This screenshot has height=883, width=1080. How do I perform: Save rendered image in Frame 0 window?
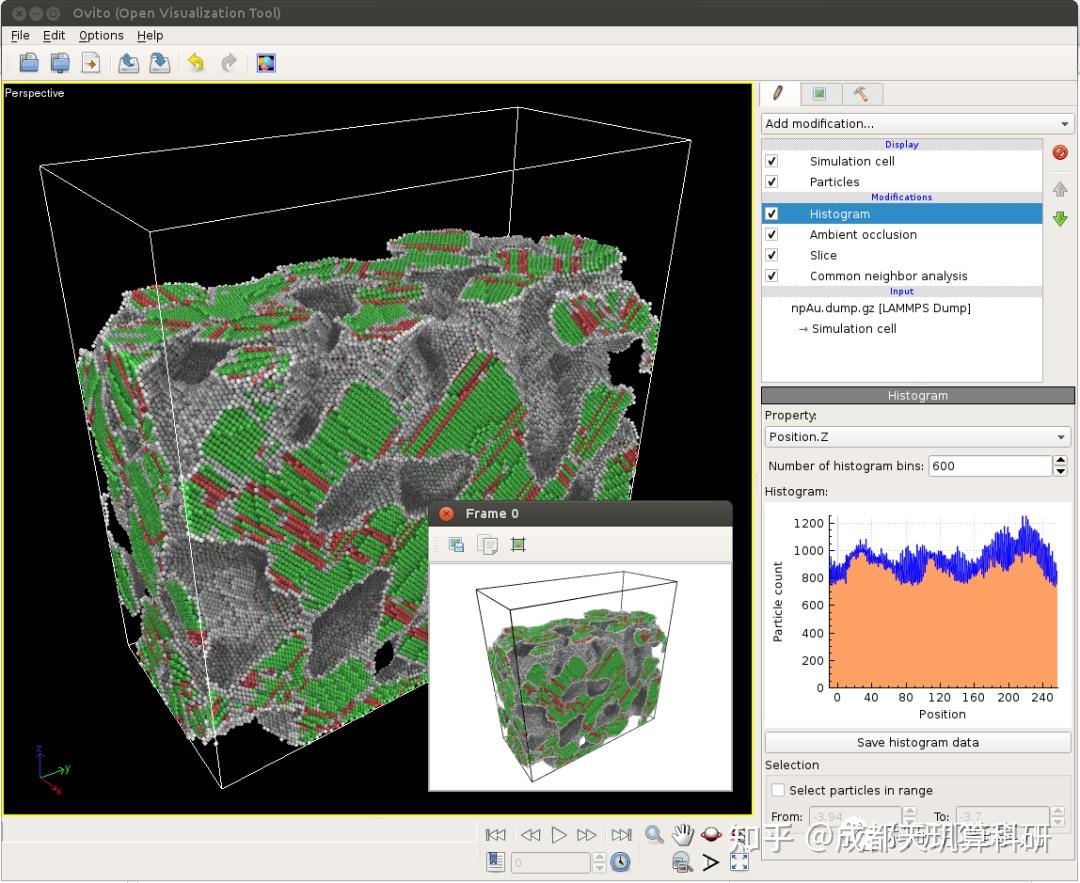[x=456, y=544]
